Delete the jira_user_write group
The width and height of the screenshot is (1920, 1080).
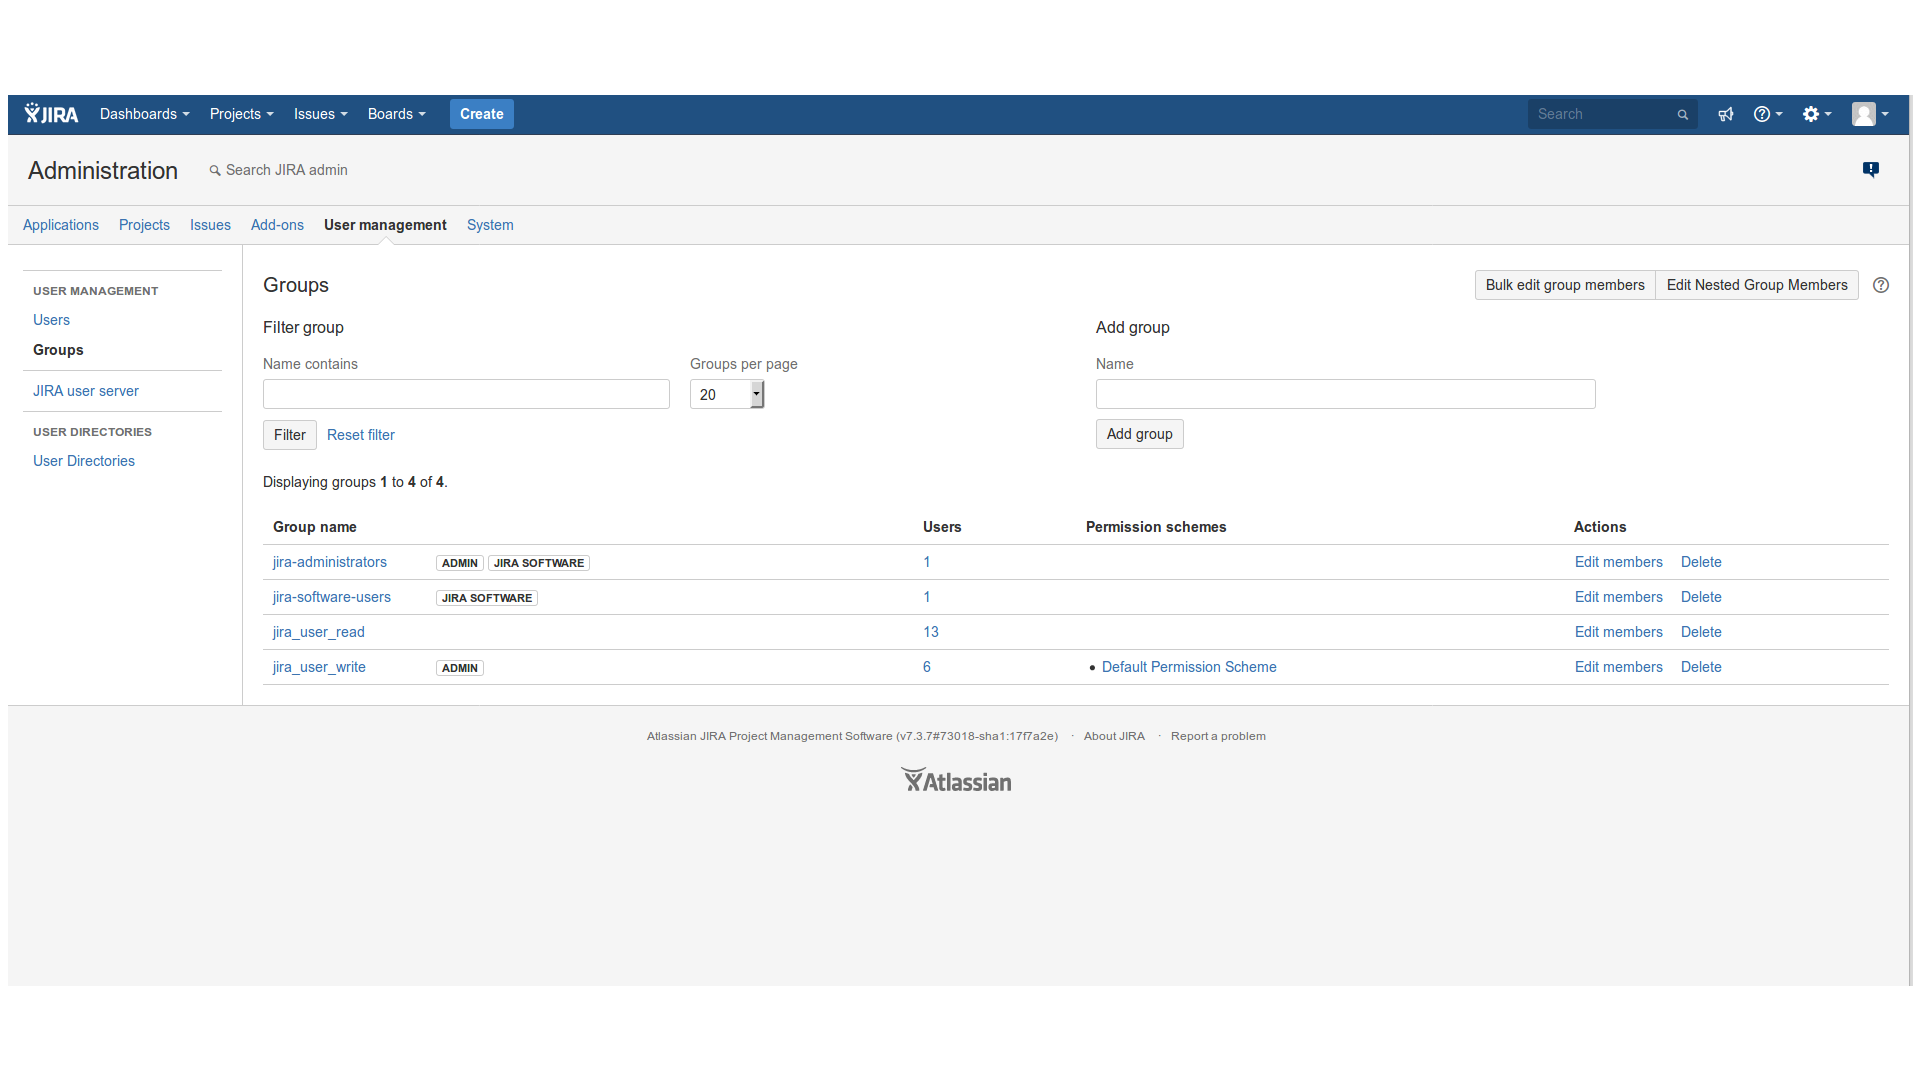point(1701,667)
